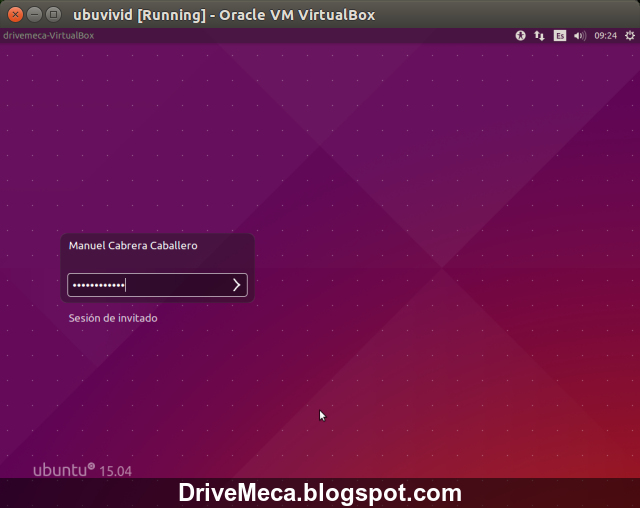
Task: Submit password with the arrow button
Action: (x=236, y=285)
